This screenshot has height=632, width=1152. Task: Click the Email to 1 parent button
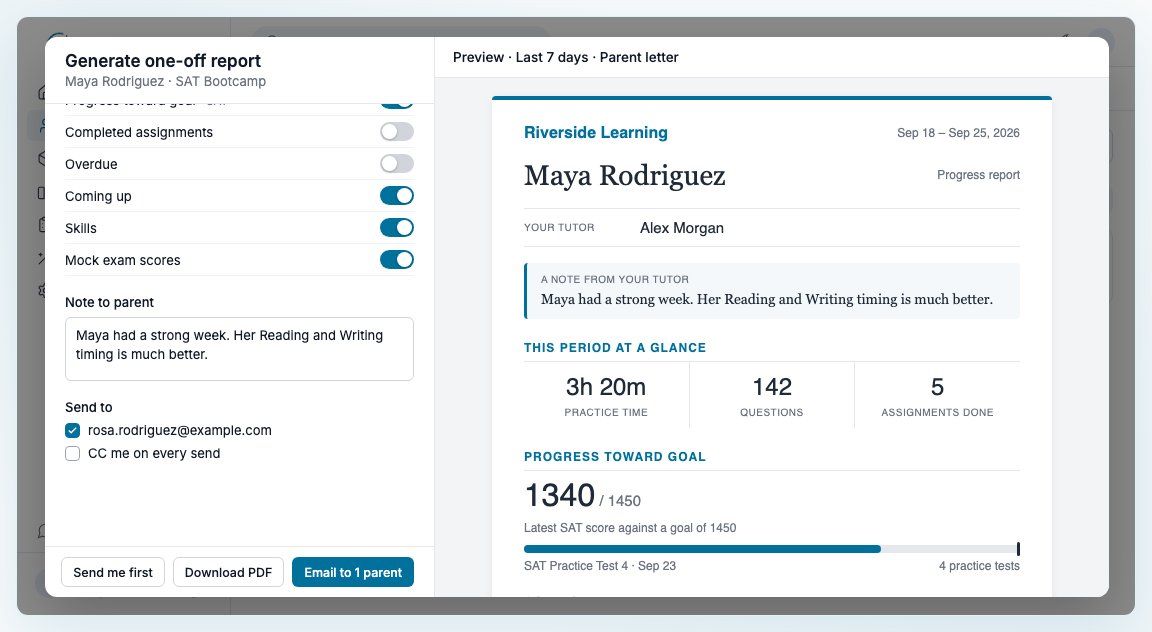pyautogui.click(x=353, y=572)
